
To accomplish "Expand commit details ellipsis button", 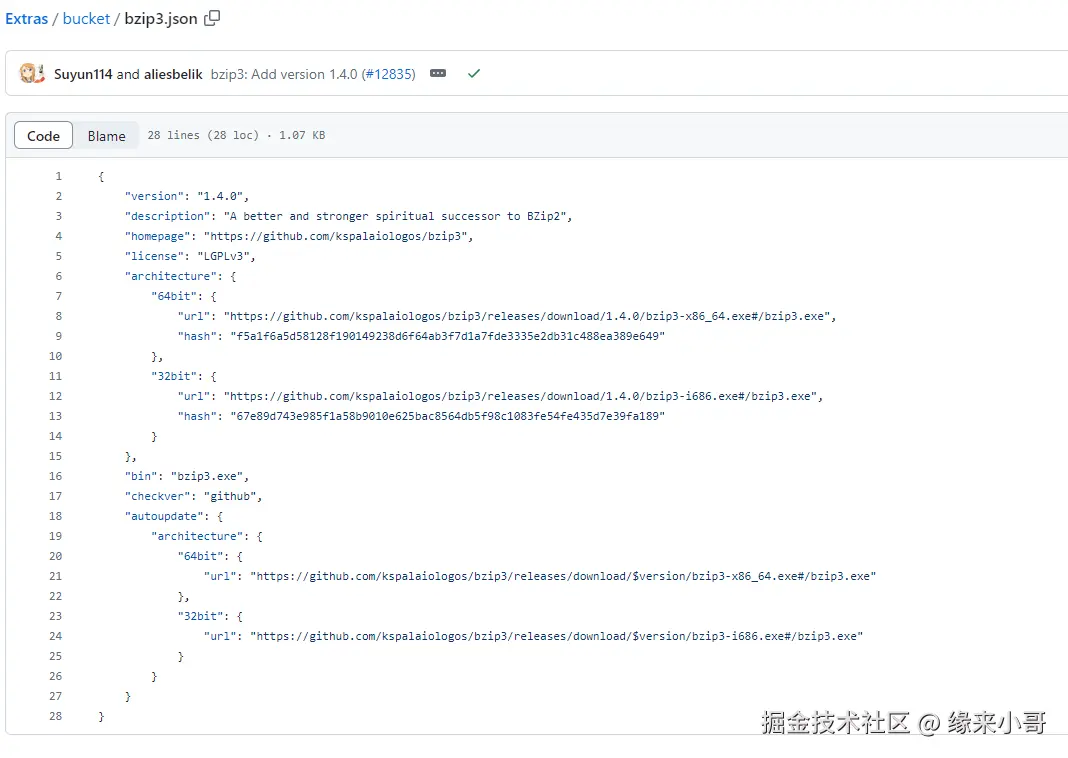I will (x=438, y=73).
